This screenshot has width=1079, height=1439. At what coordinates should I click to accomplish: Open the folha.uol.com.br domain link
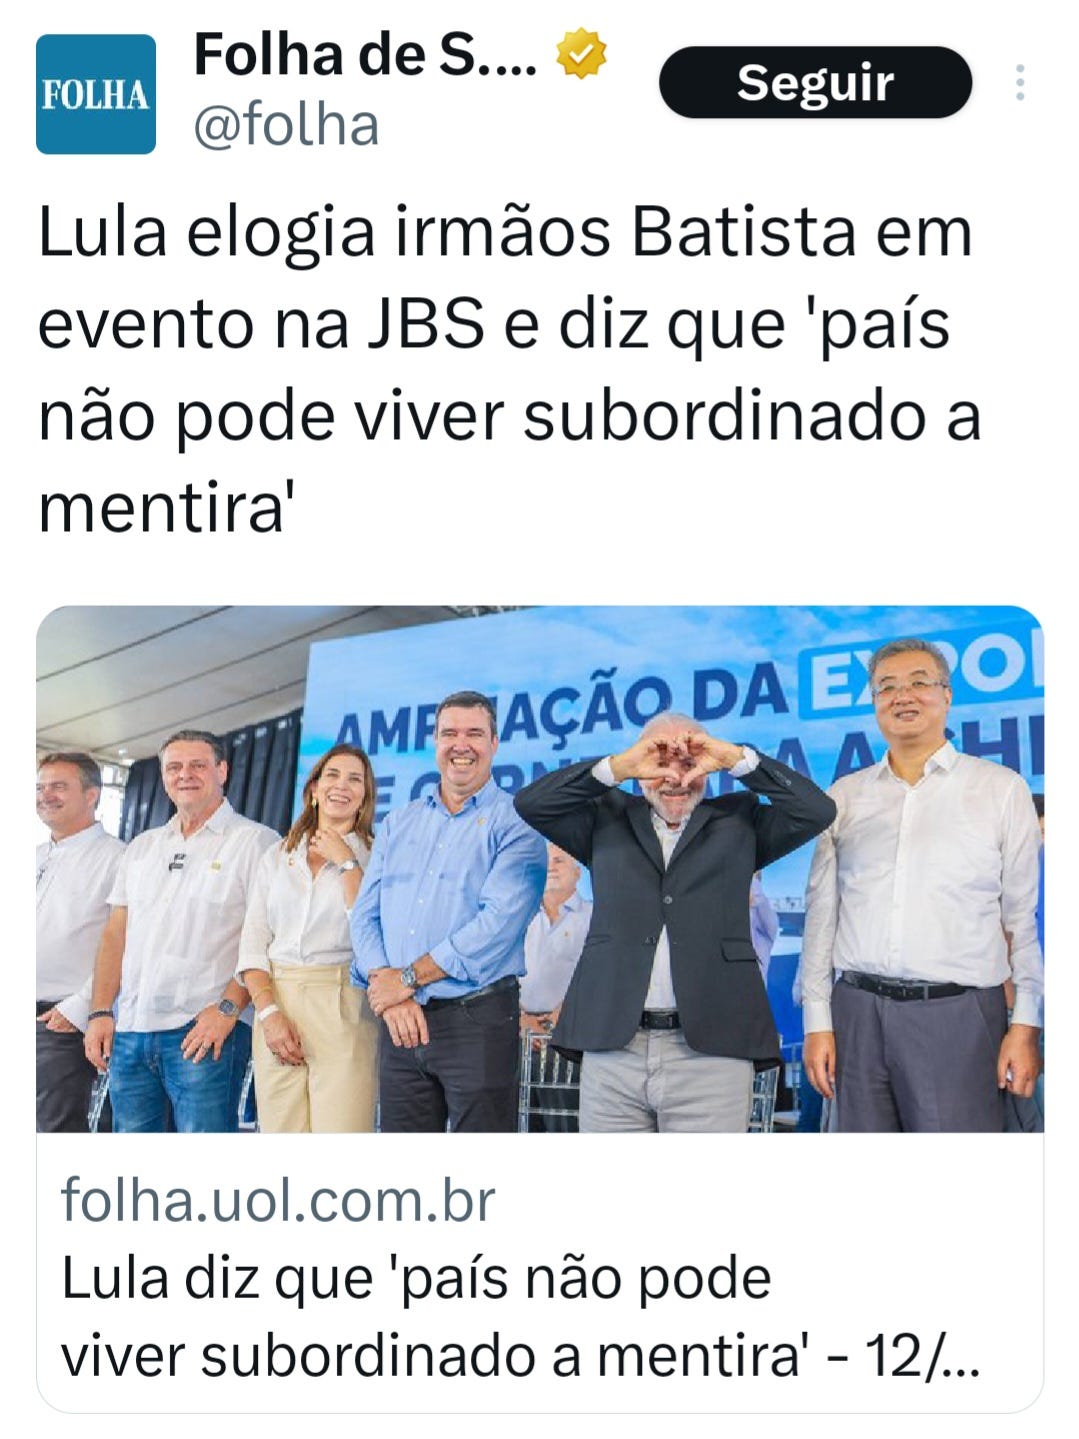coord(278,1200)
